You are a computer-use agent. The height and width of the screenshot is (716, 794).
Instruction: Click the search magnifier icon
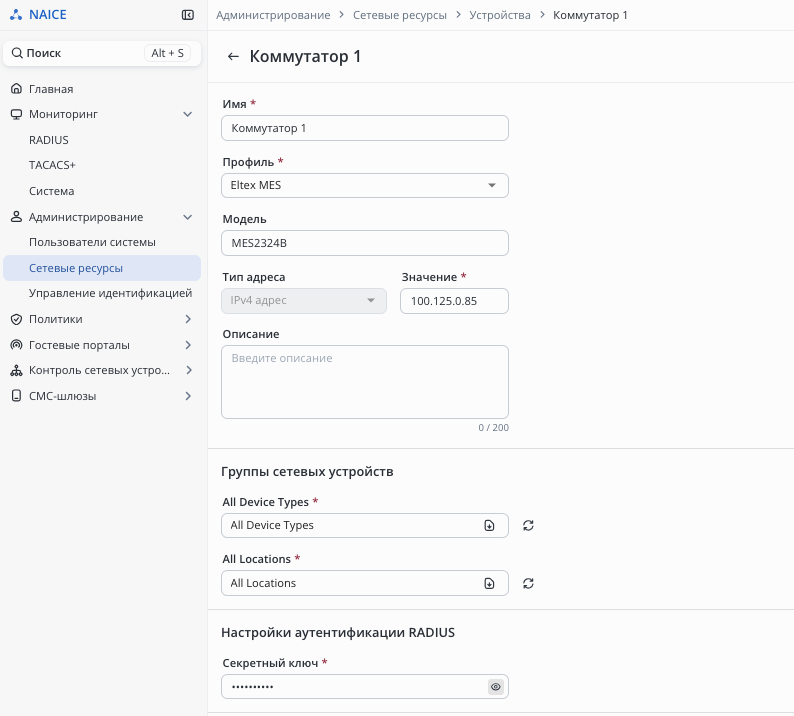tap(17, 53)
